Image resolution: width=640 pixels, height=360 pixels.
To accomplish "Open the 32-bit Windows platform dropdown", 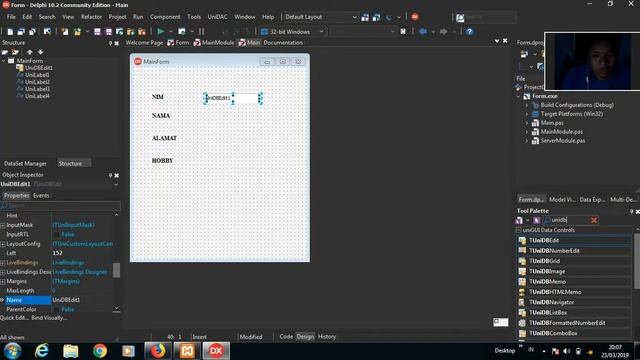I will (x=321, y=31).
